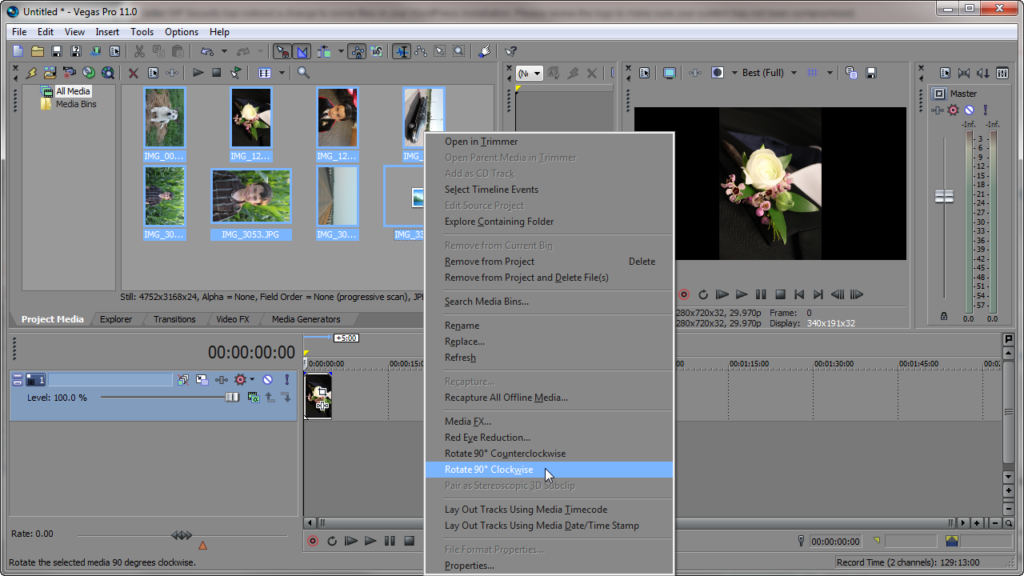Open a project with the folder icon
Image resolution: width=1024 pixels, height=576 pixels.
coord(37,51)
